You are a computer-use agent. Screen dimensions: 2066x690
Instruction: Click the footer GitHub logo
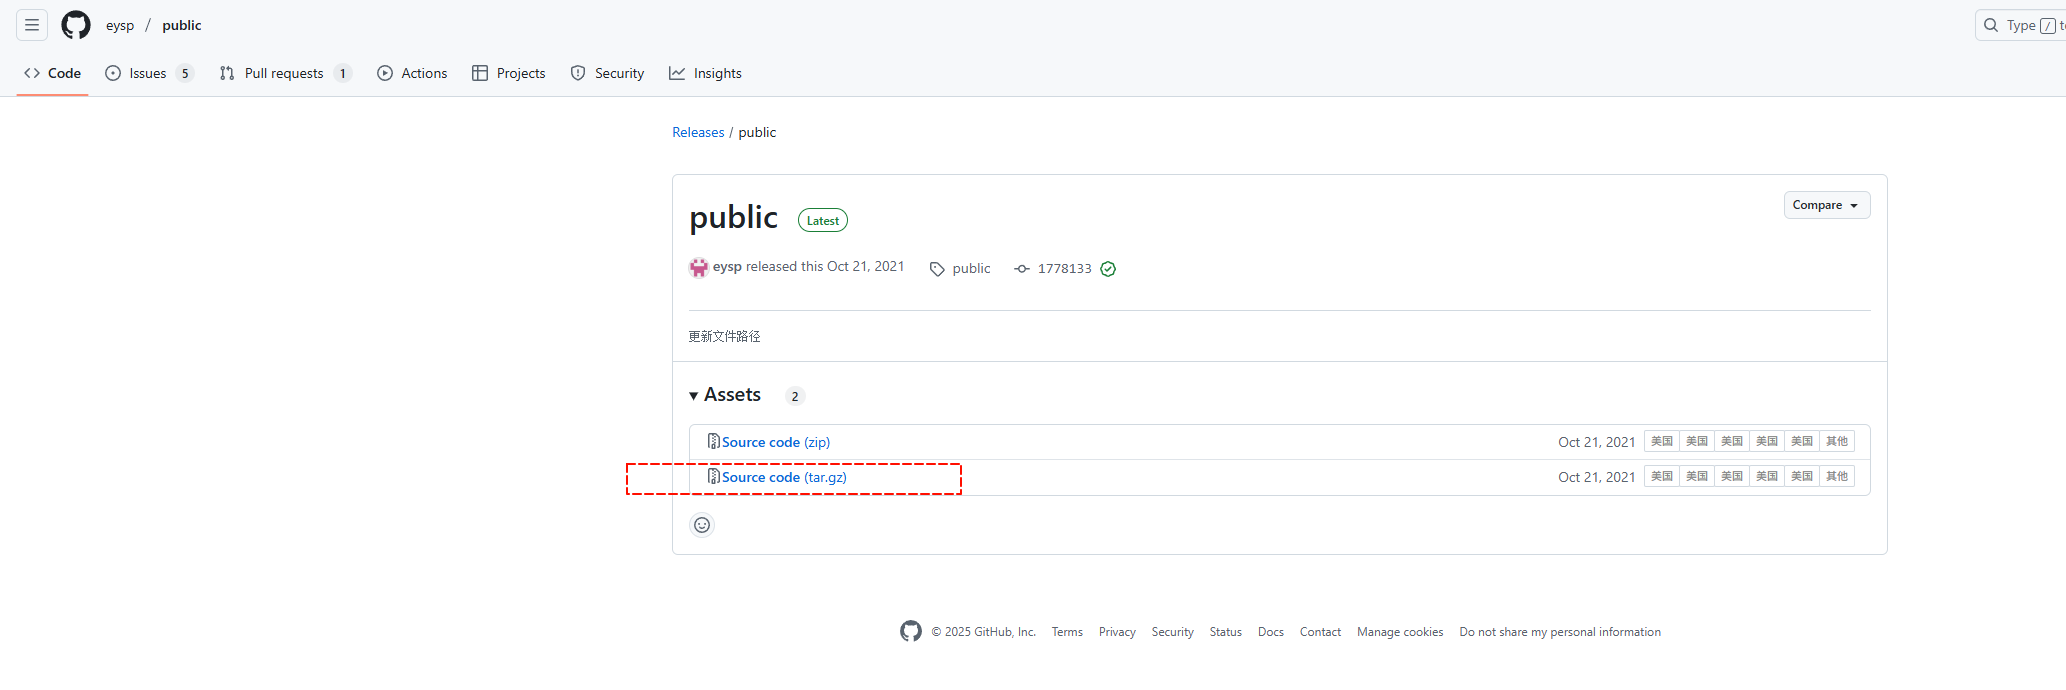tap(911, 631)
